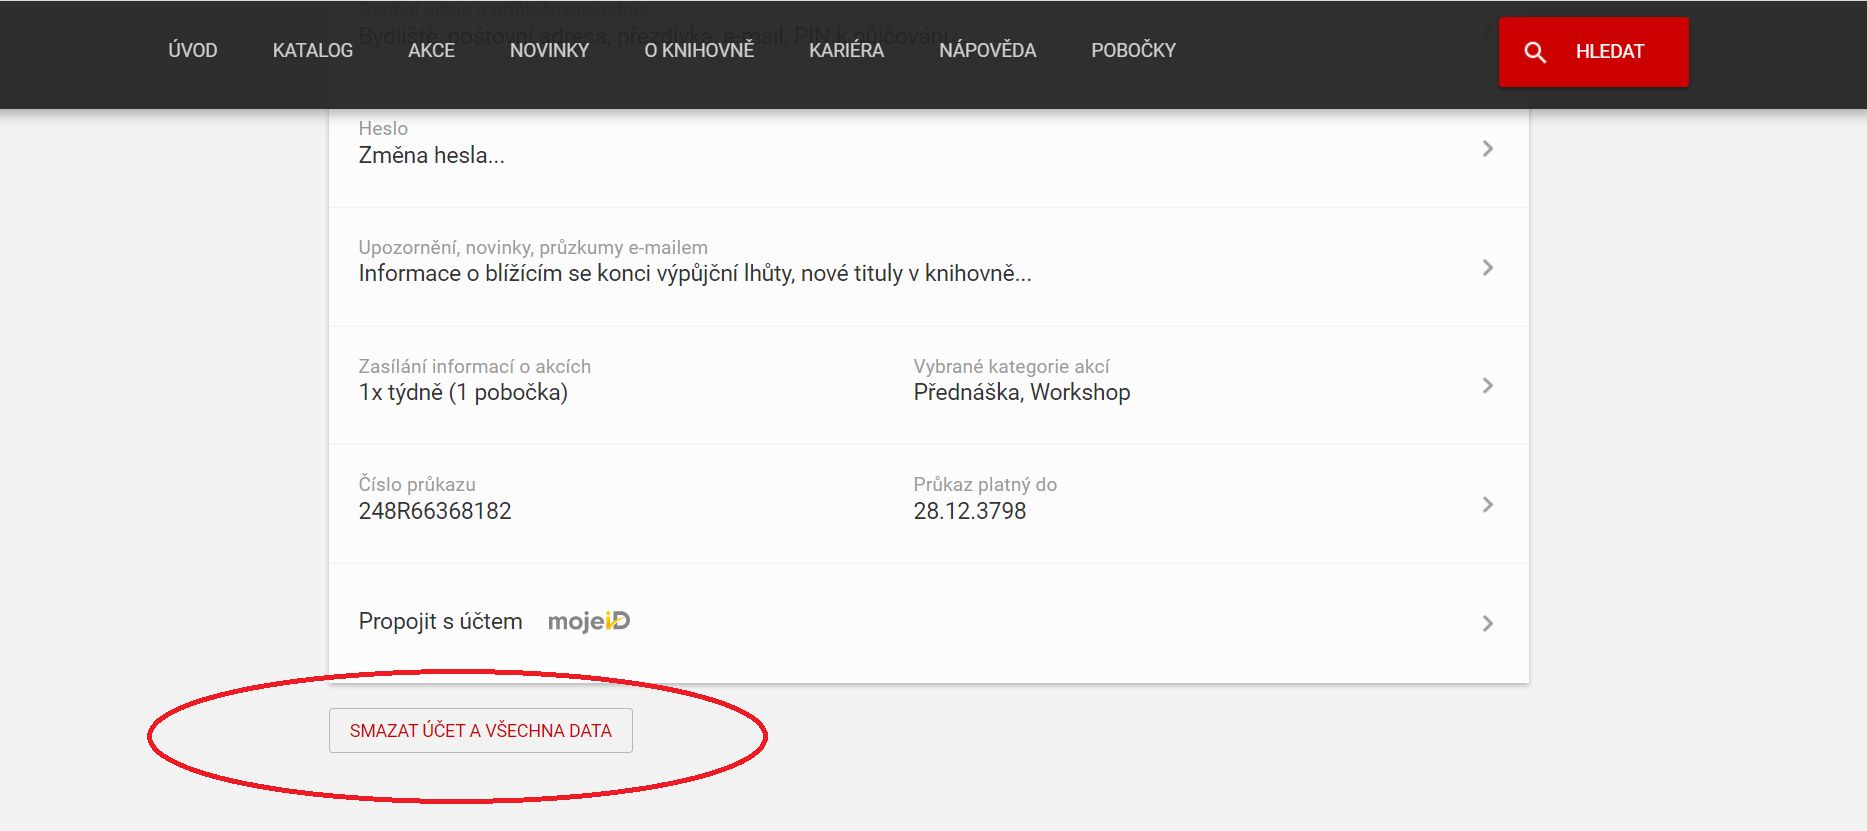Click the mojeID logo

pyautogui.click(x=589, y=622)
